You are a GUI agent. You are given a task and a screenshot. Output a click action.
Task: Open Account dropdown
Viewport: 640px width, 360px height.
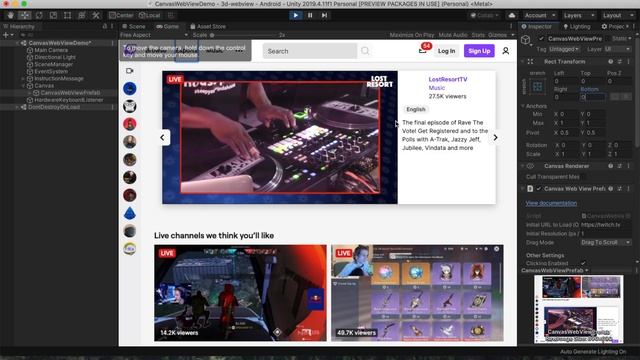540,15
